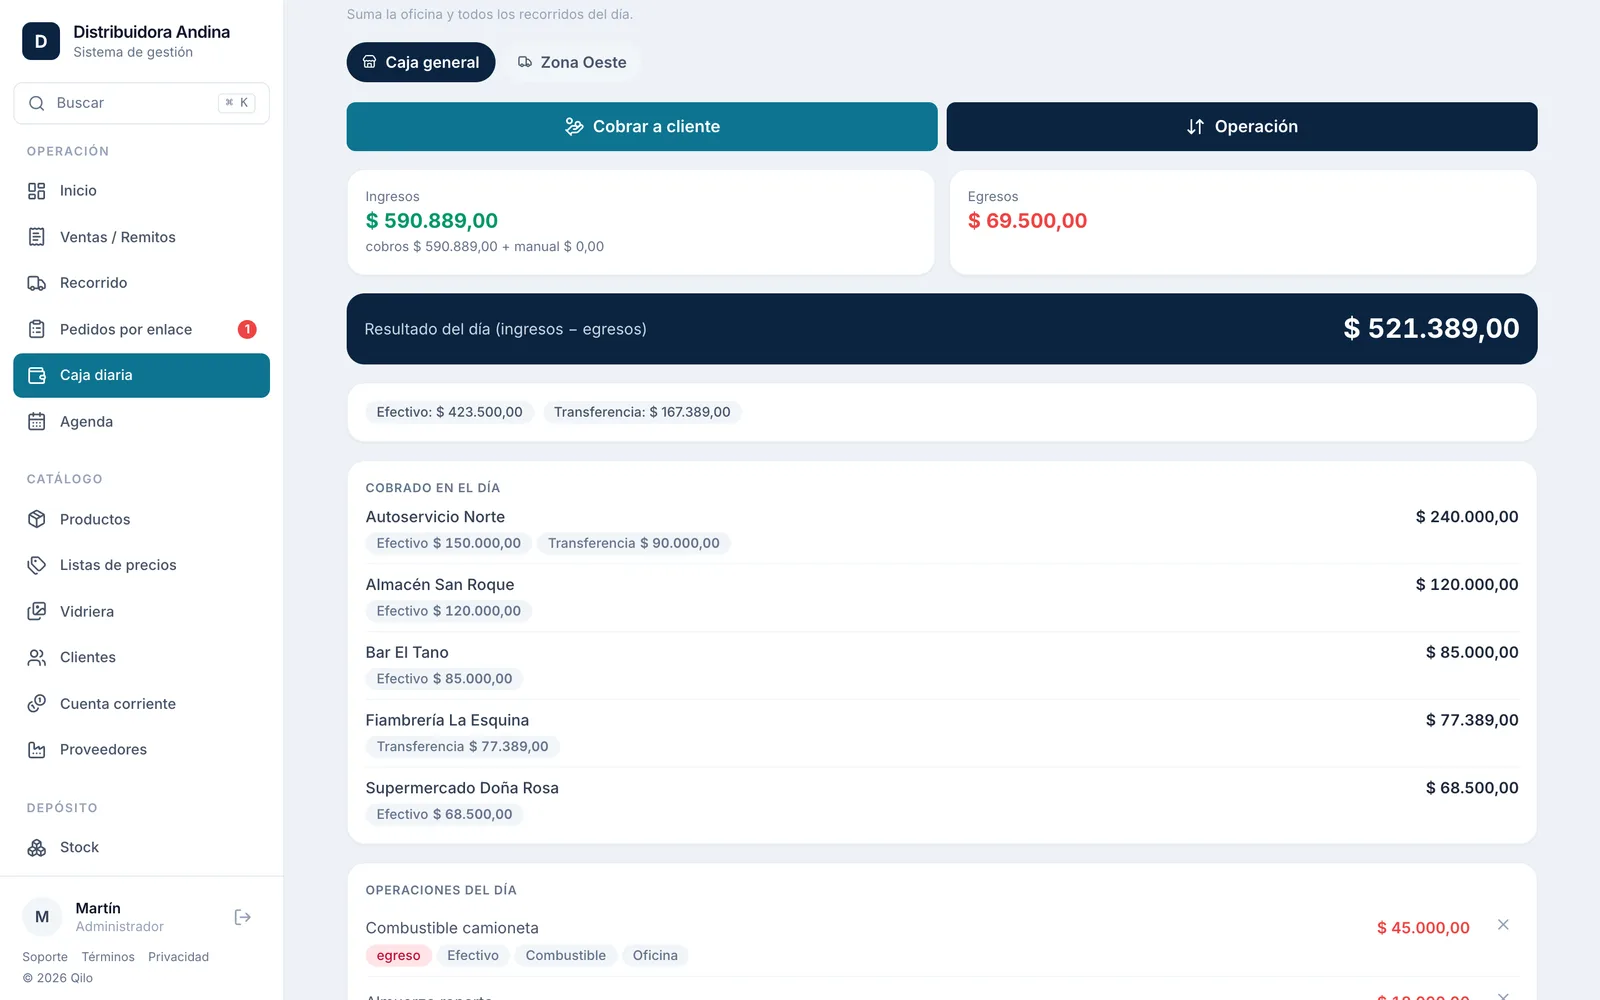
Task: Open the Clientes page
Action: (141, 657)
